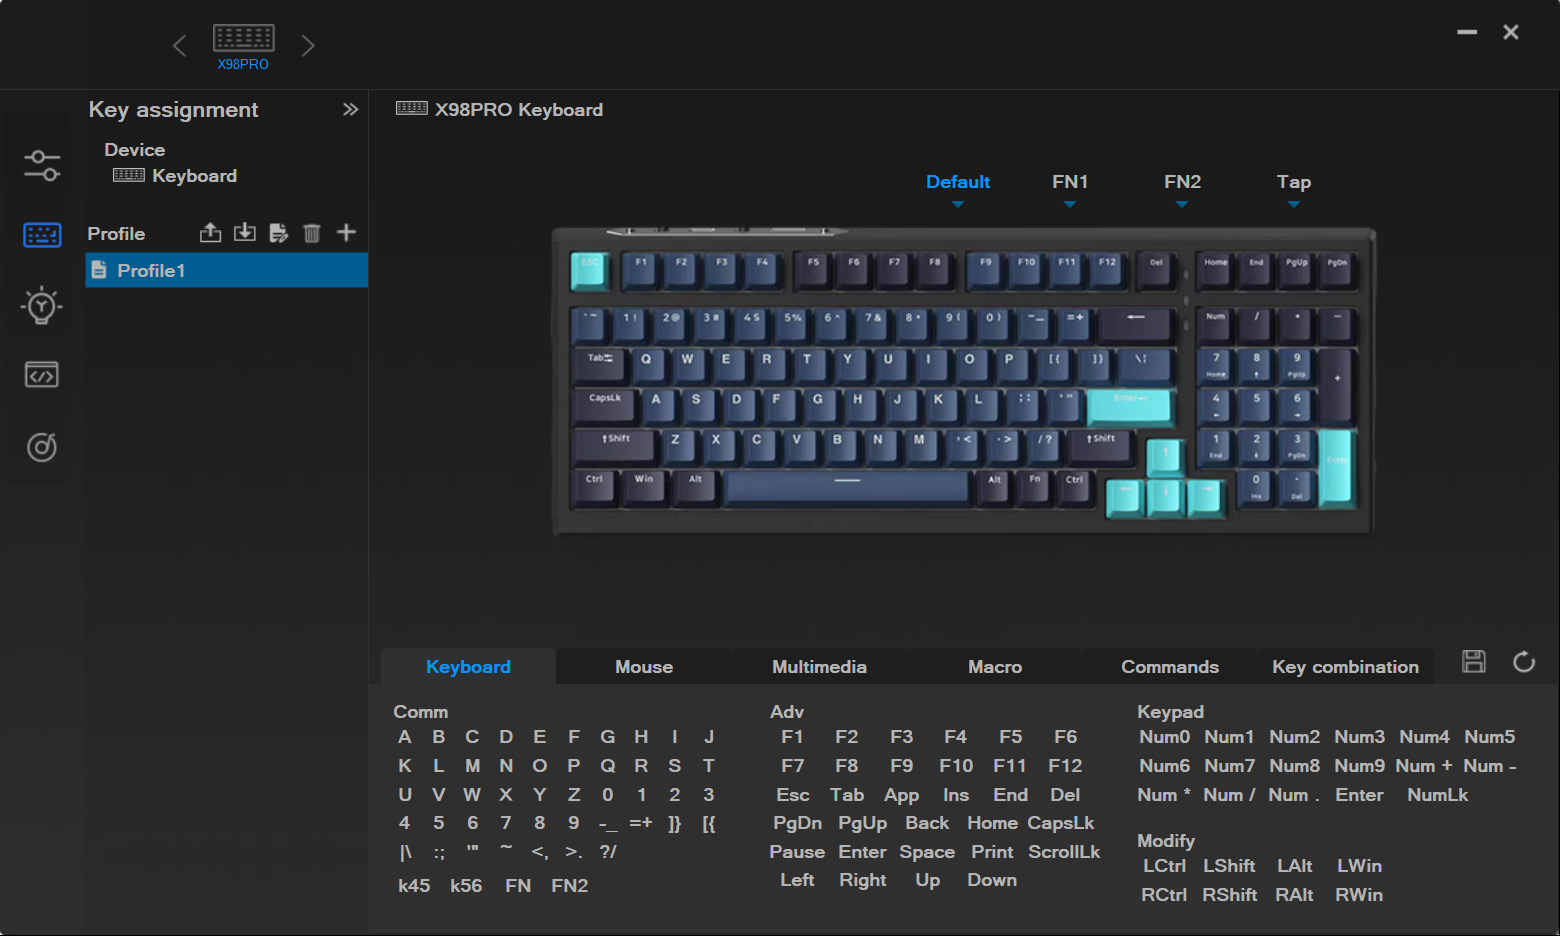Delete the profile with the trash icon

click(x=312, y=233)
